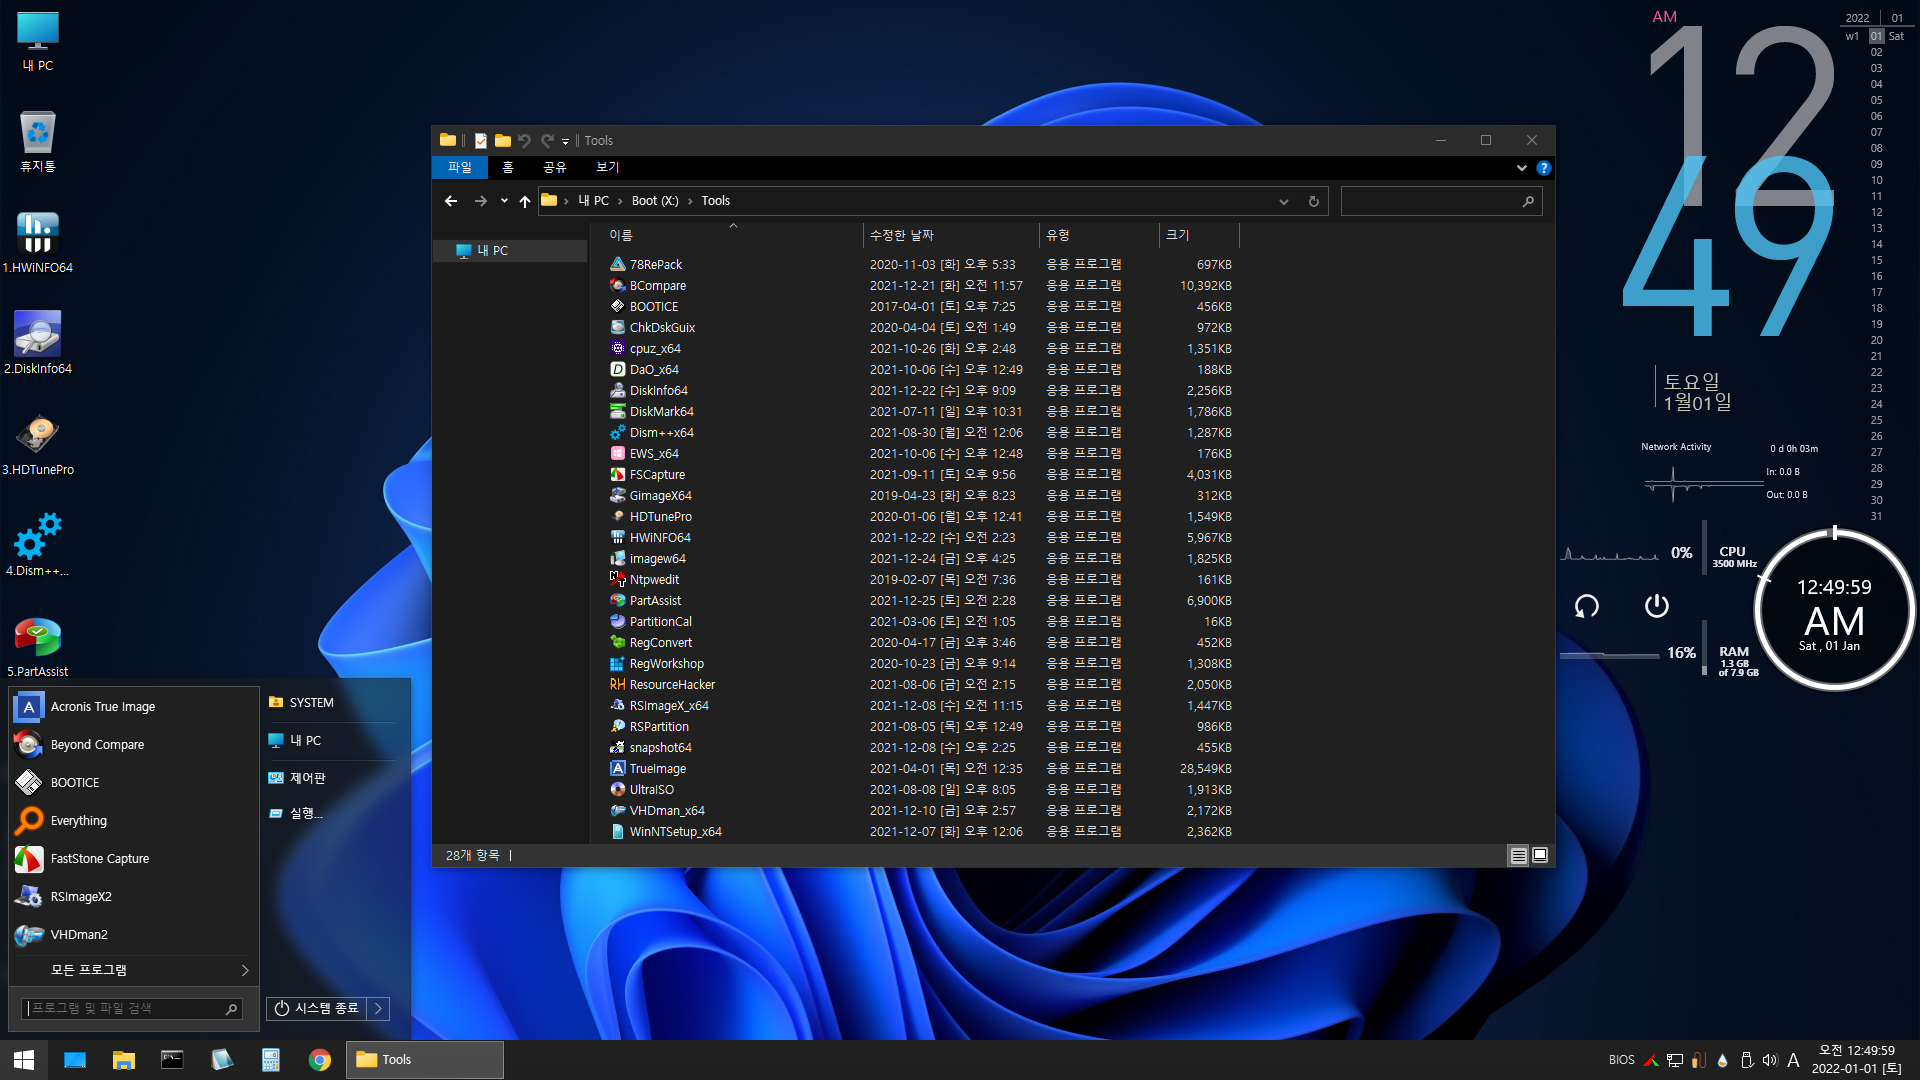Open Beyond Compare from the start menu

coord(134,745)
